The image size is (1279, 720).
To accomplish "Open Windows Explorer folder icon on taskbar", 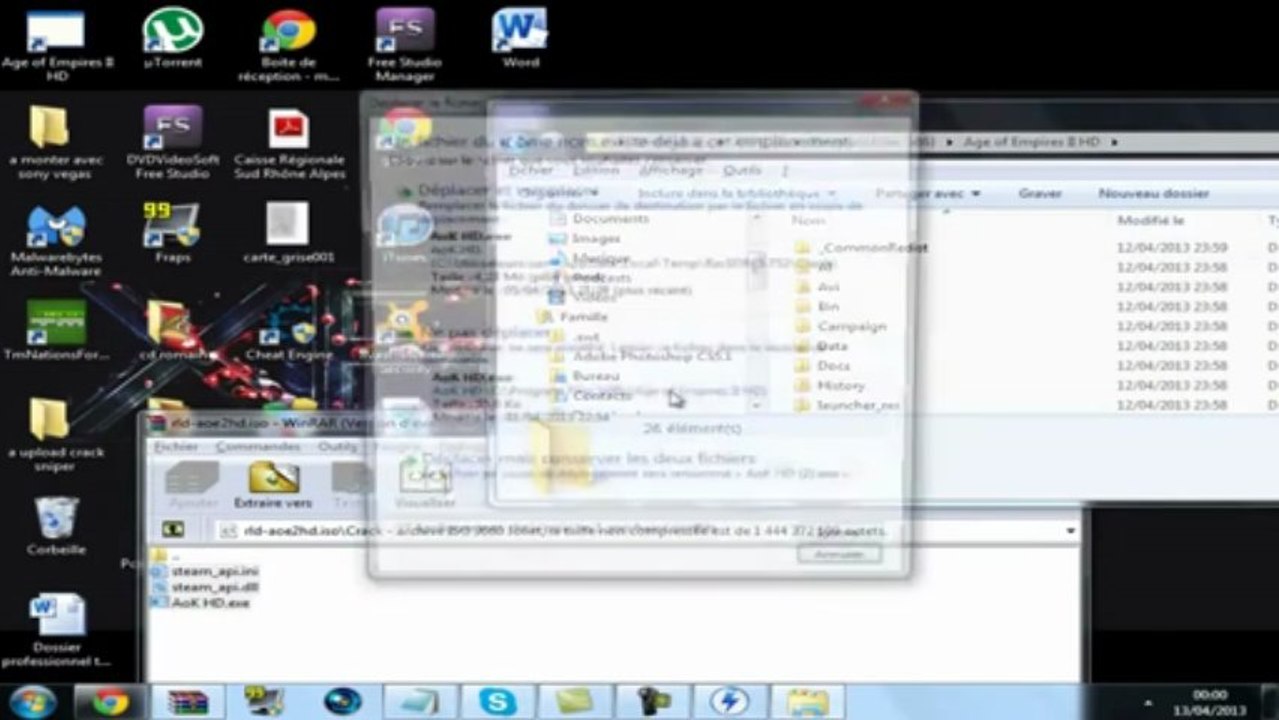I will [x=806, y=702].
